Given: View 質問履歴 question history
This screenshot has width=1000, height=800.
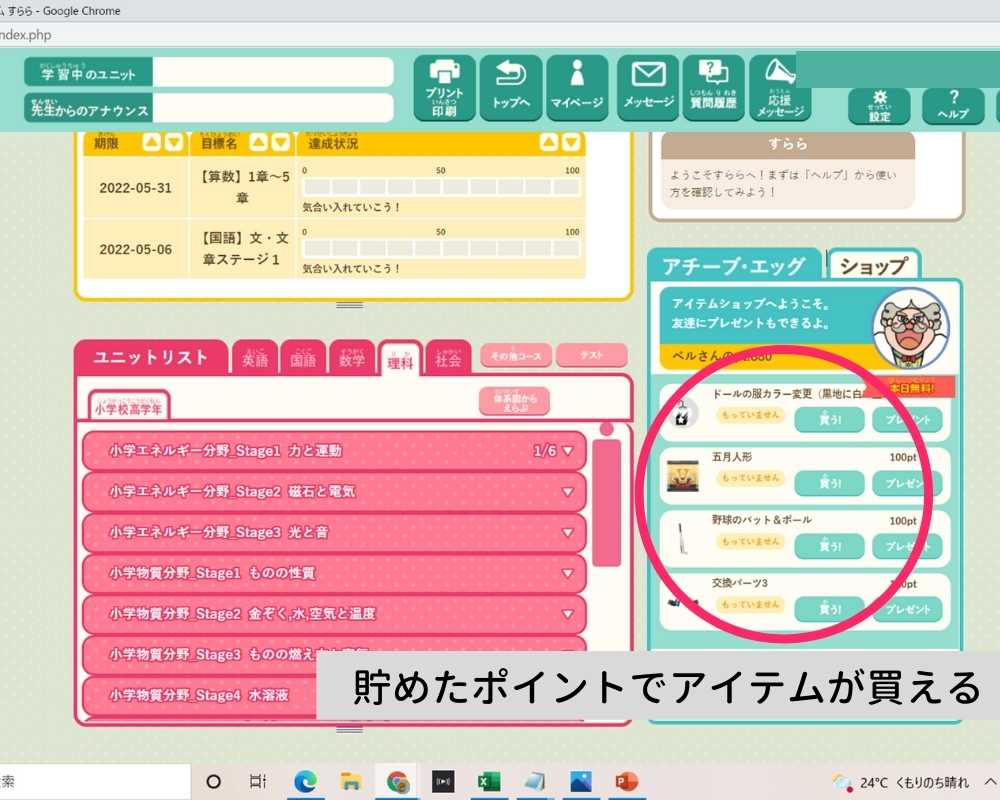Looking at the screenshot, I should [714, 87].
